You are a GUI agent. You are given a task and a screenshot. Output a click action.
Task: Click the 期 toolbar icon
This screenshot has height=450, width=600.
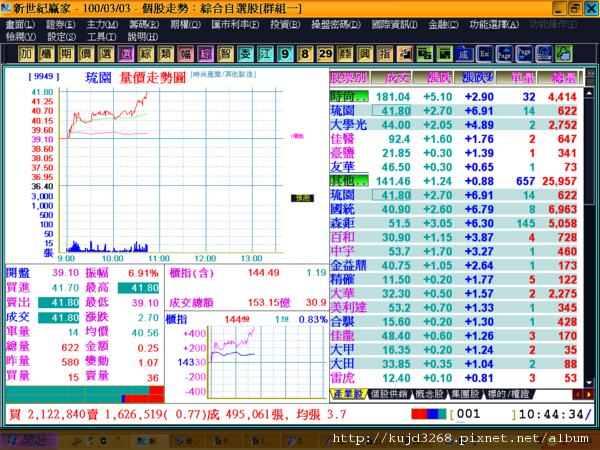tap(66, 54)
